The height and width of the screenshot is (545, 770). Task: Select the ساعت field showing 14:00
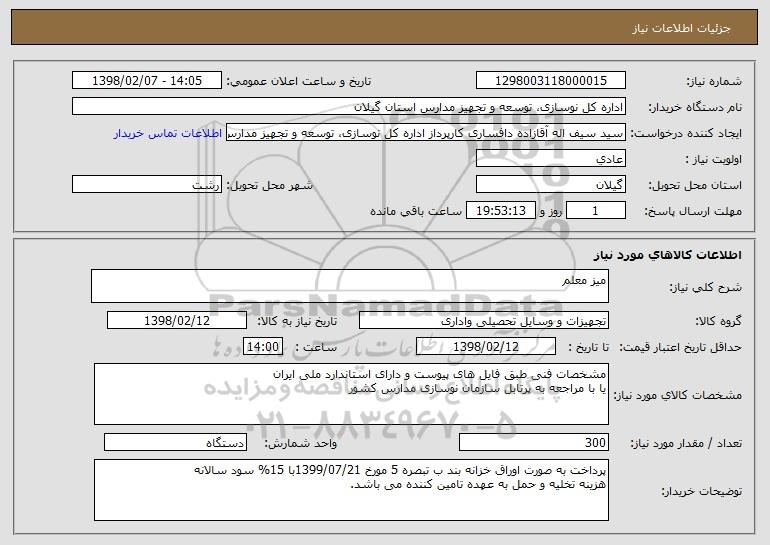point(263,347)
